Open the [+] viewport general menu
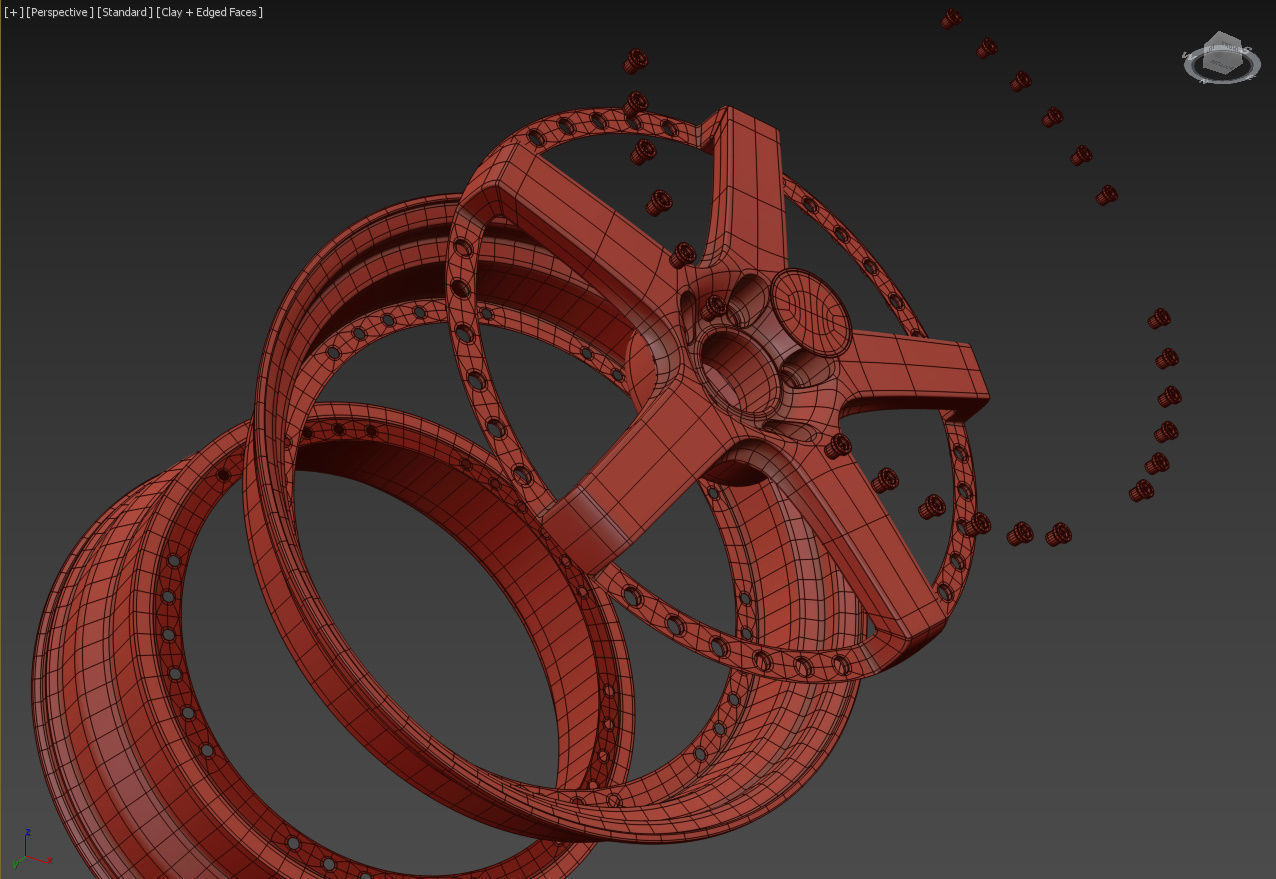This screenshot has height=879, width=1276. [13, 12]
